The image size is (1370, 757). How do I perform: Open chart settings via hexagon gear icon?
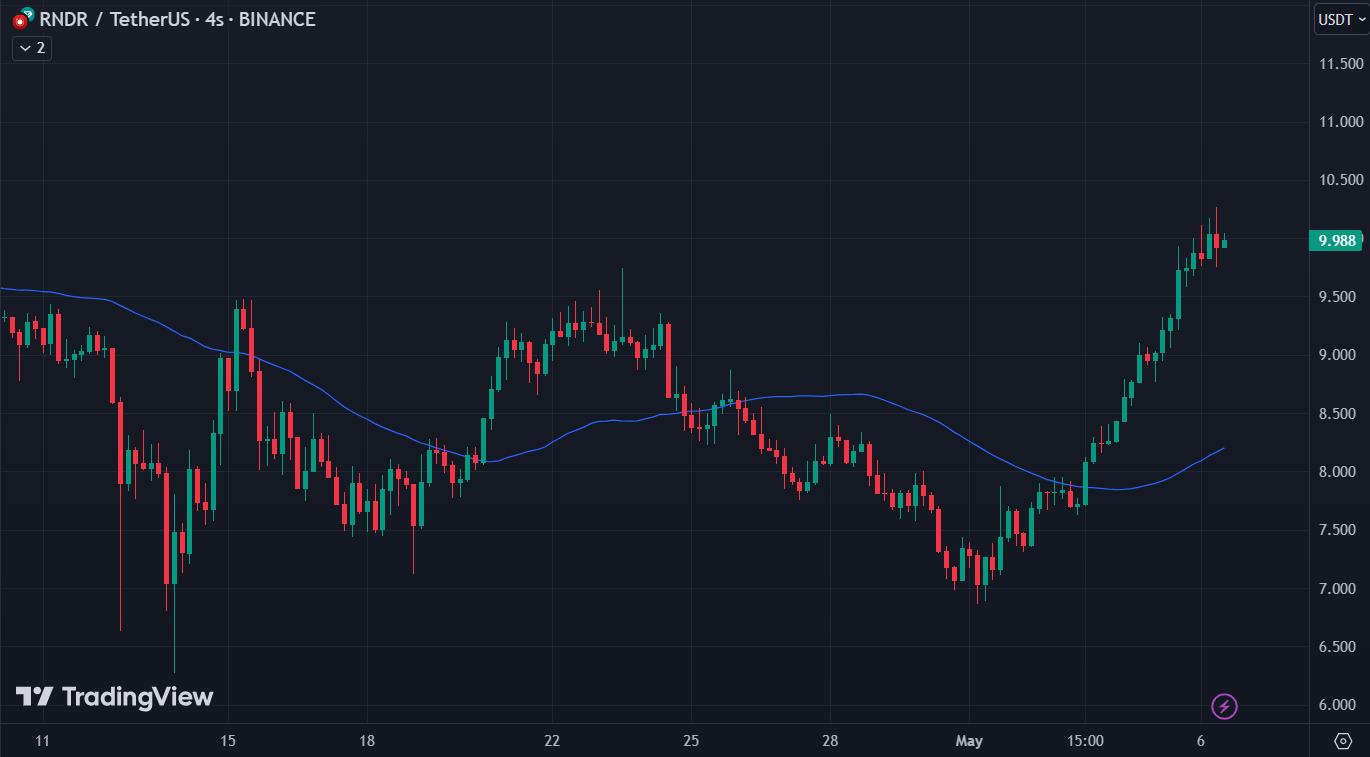click(x=1343, y=740)
